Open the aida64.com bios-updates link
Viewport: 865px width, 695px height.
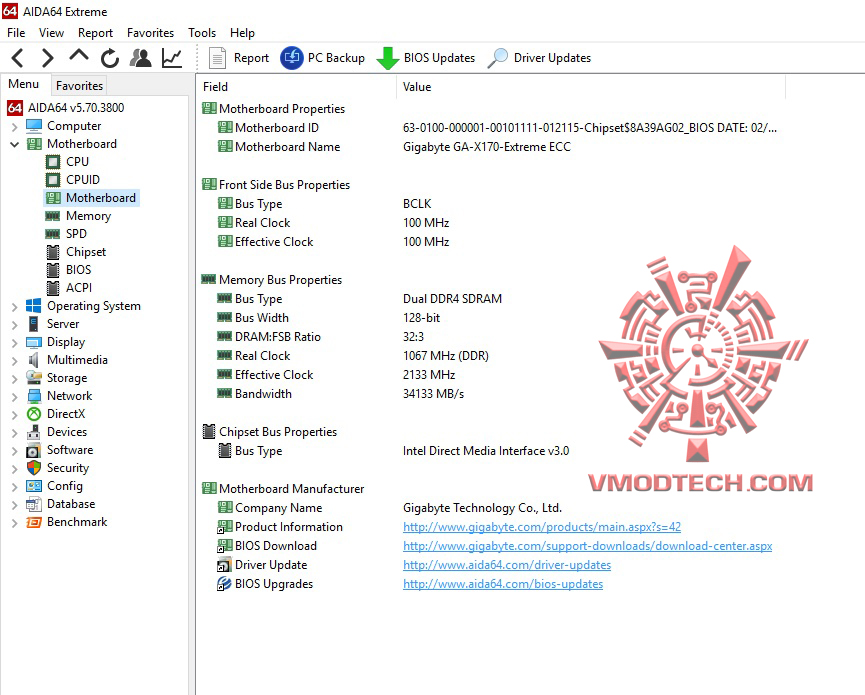503,584
